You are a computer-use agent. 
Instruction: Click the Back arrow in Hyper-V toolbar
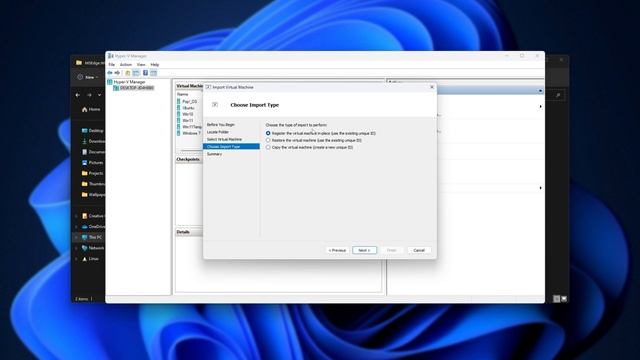coord(110,73)
